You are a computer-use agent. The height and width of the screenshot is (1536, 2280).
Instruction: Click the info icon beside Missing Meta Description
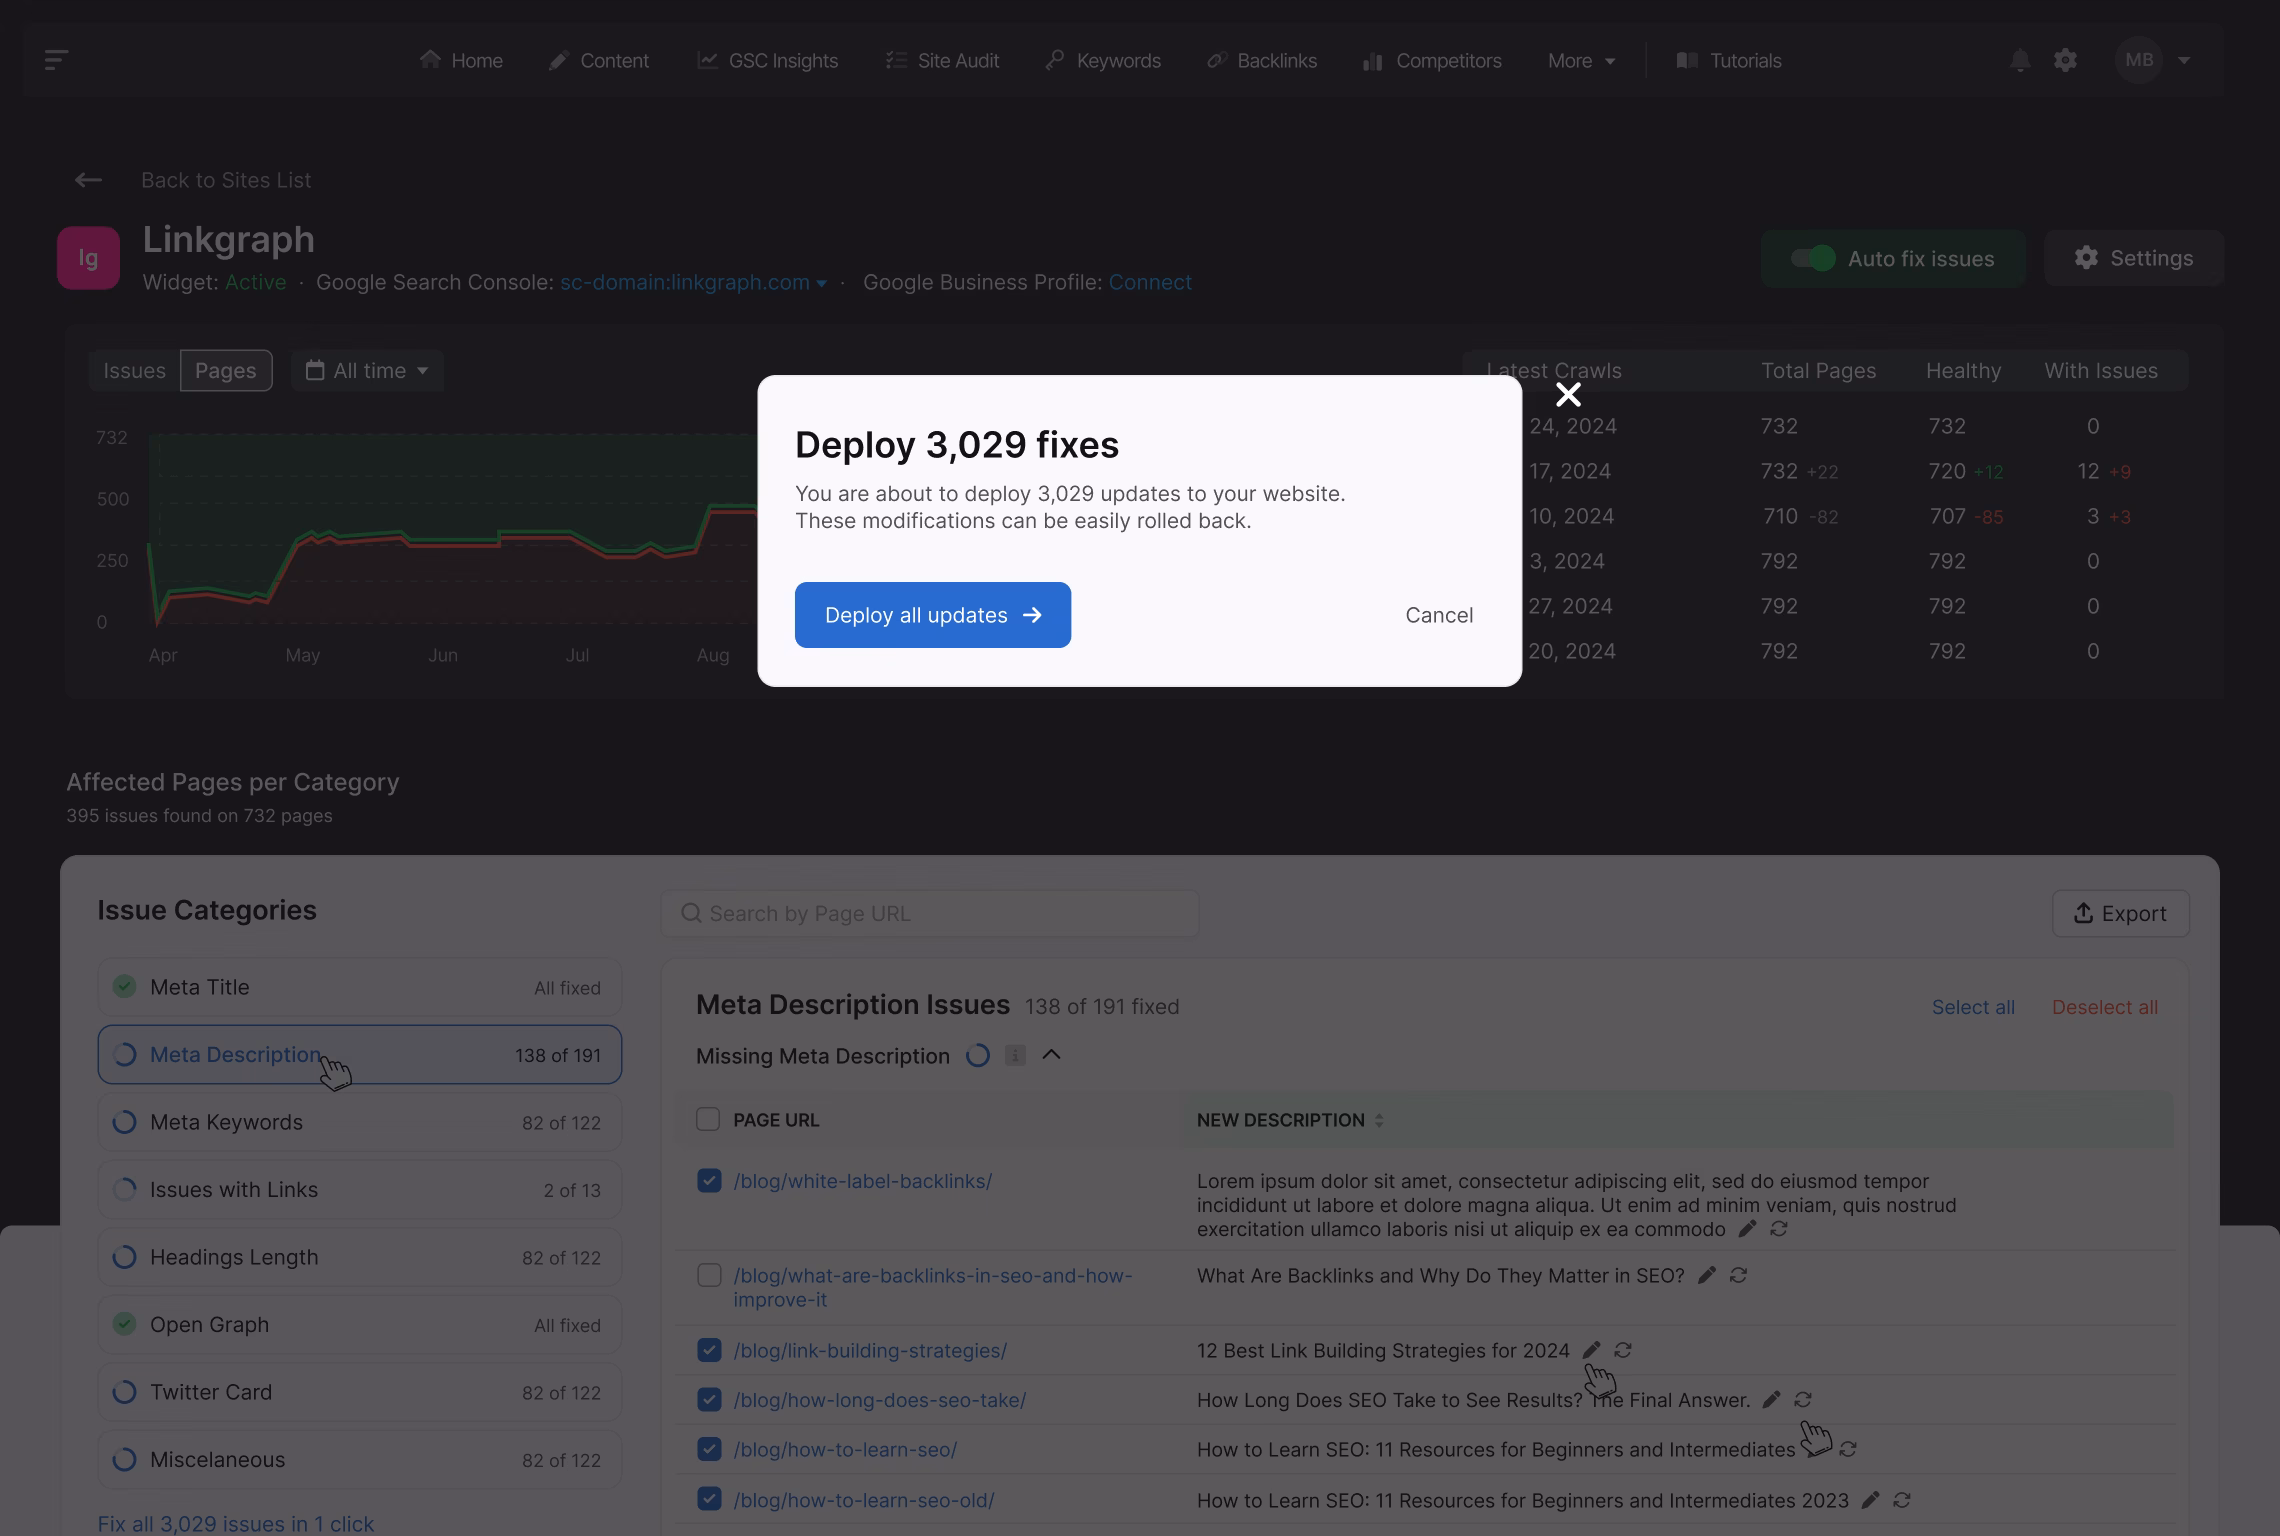click(1015, 1056)
